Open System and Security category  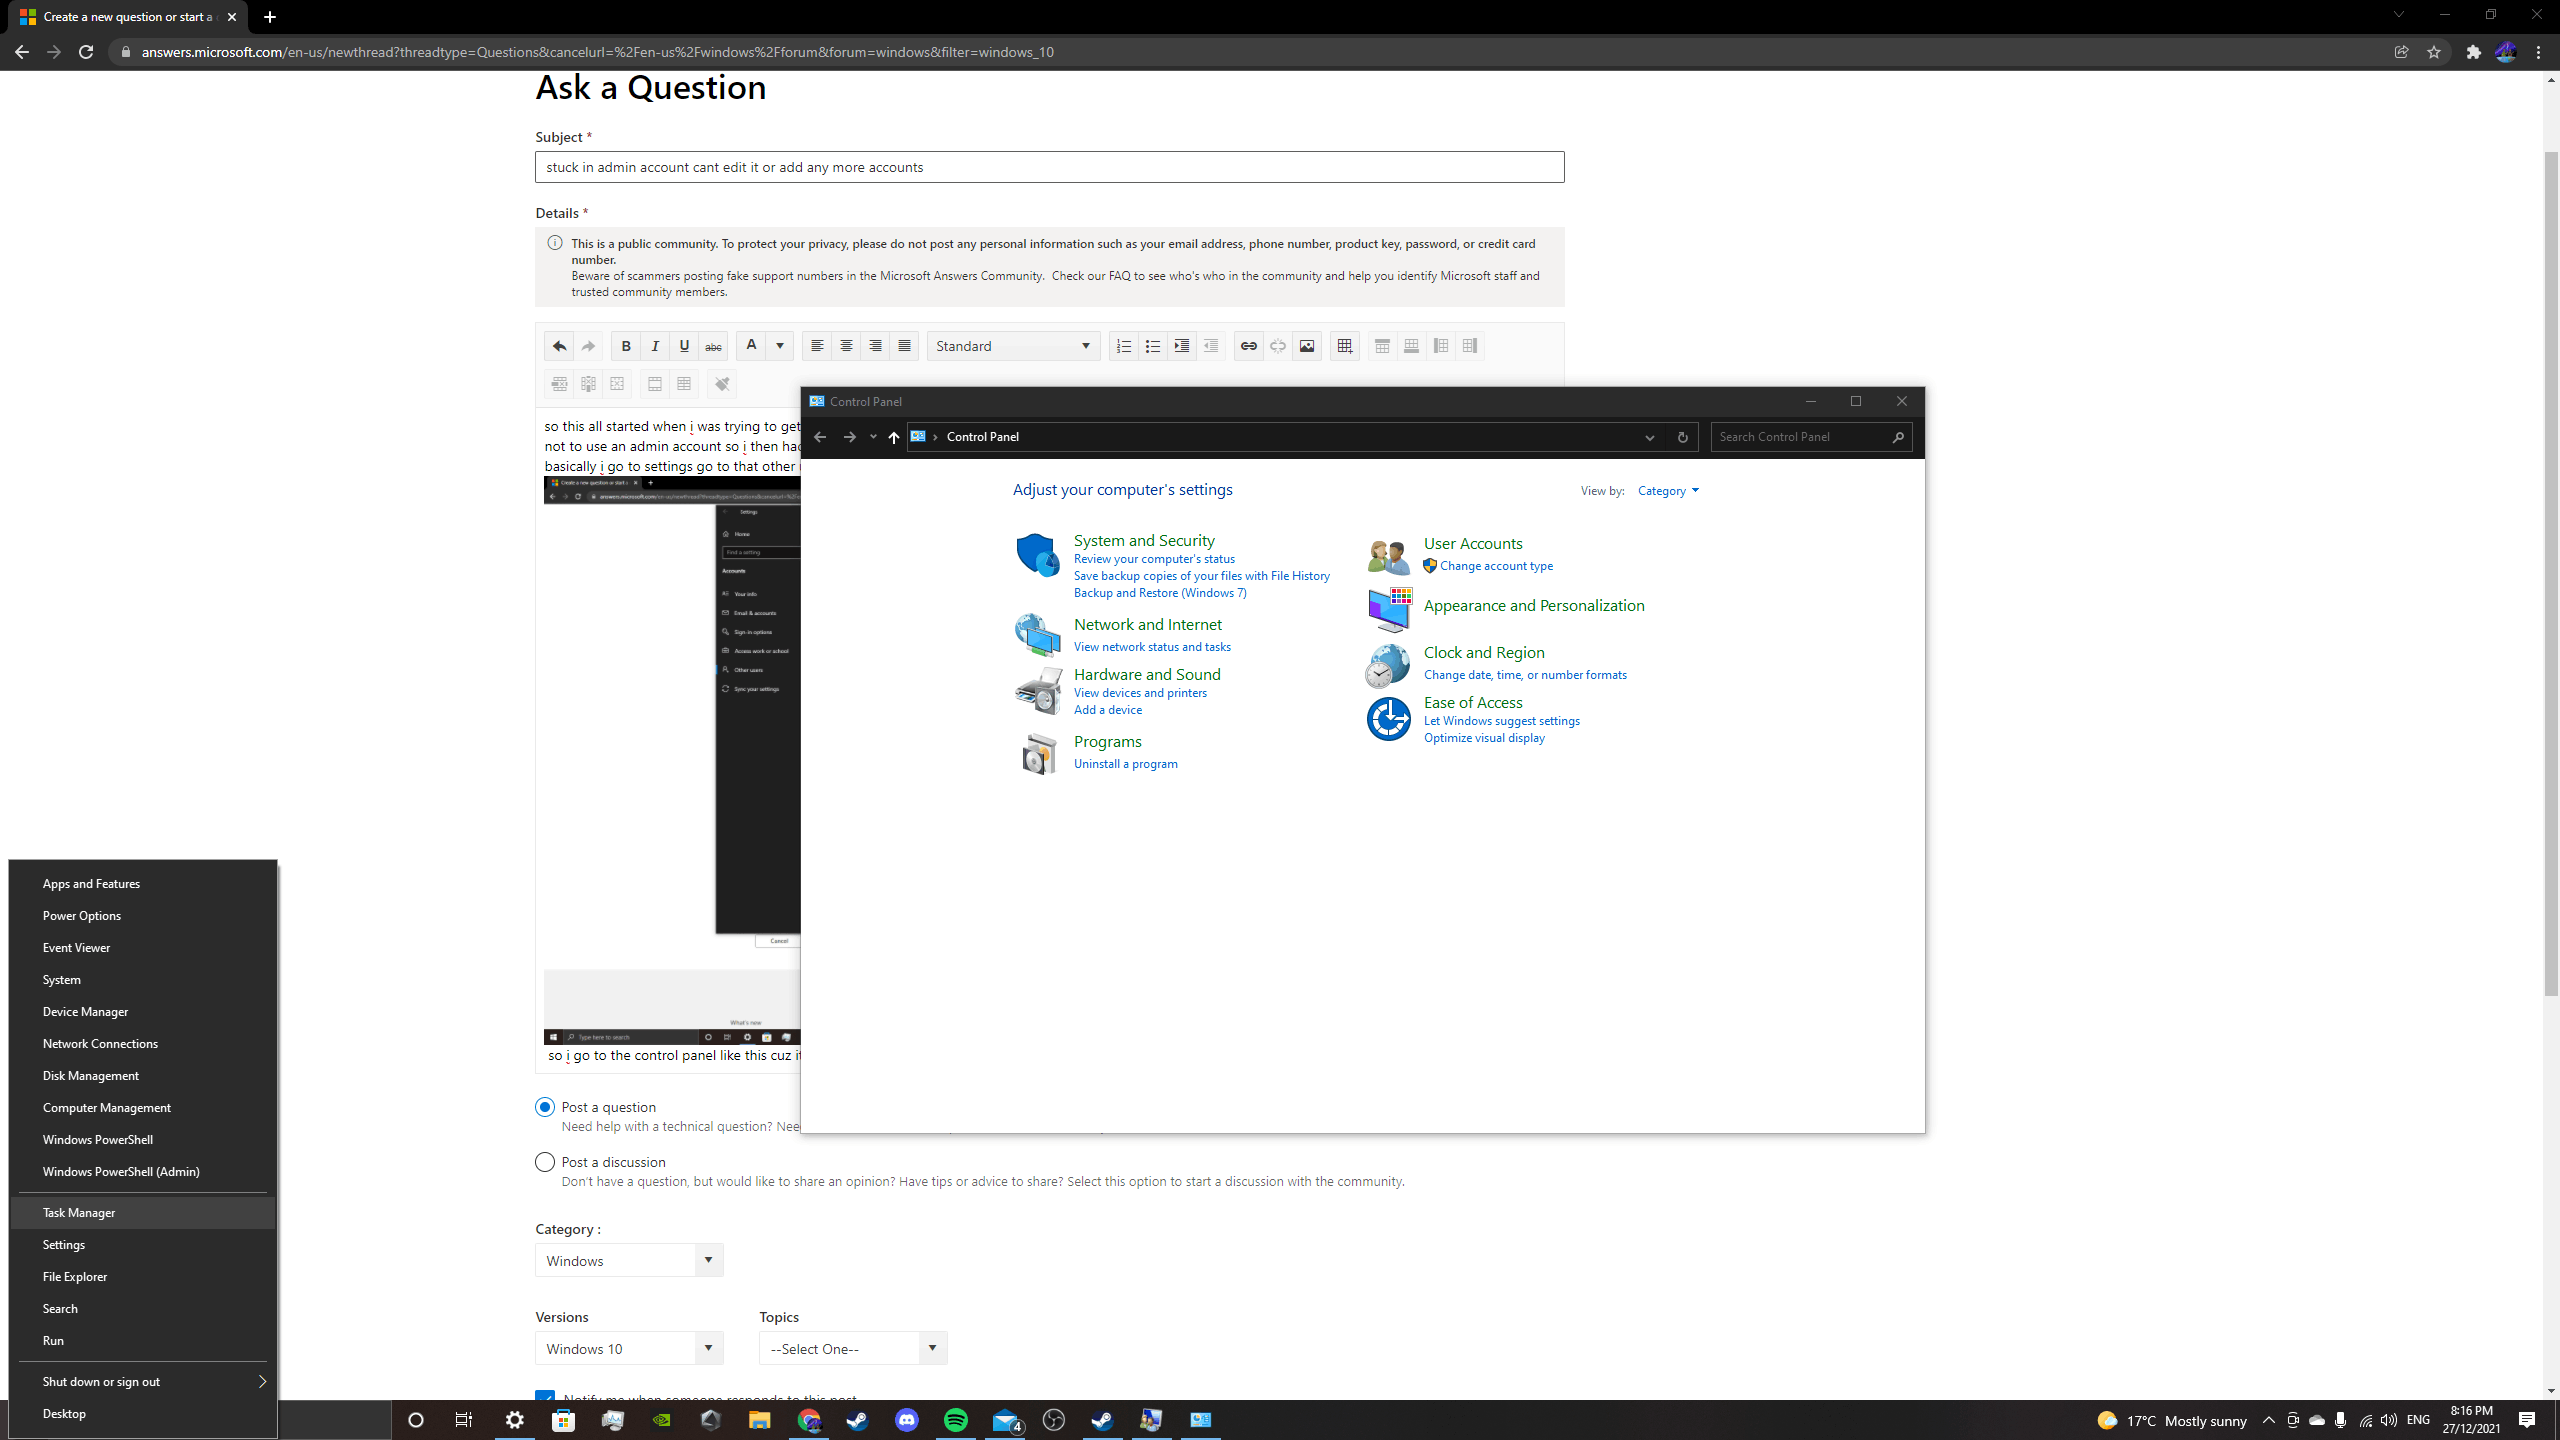tap(1144, 540)
